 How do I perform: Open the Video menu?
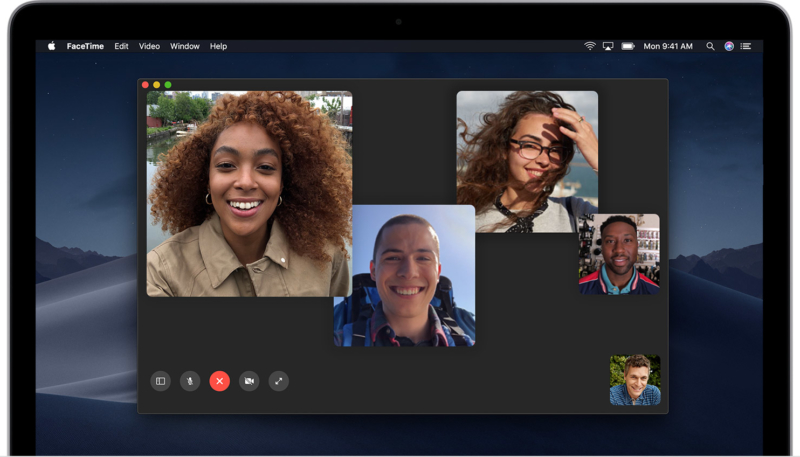tap(149, 46)
